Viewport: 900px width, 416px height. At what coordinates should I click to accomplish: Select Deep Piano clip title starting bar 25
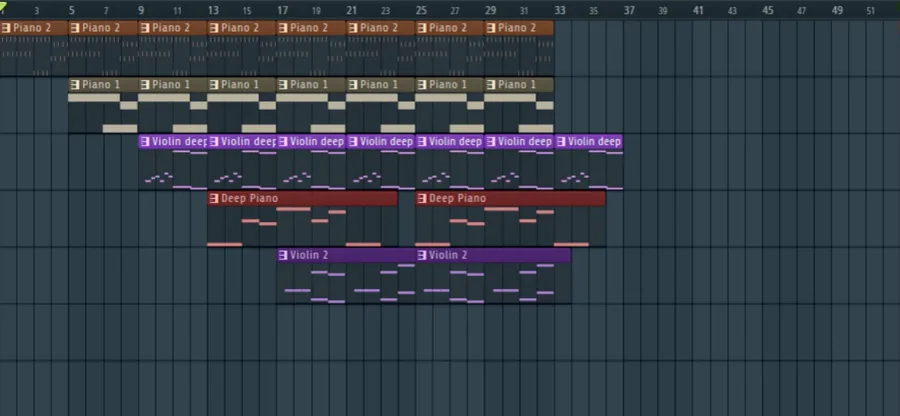tap(457, 199)
